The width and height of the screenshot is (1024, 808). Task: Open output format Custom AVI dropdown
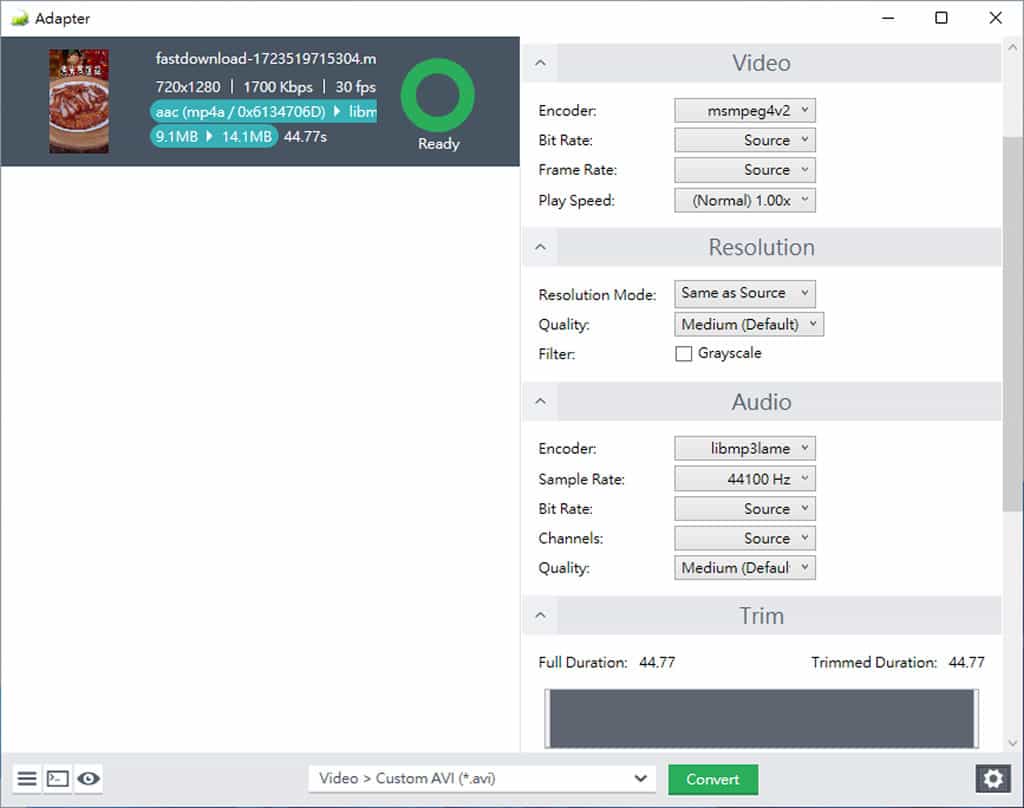pos(482,779)
